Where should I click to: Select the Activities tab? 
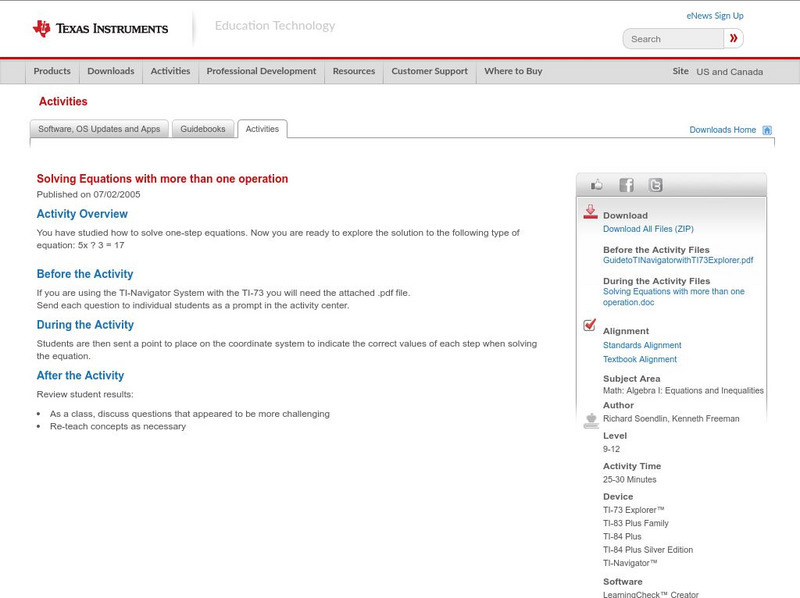click(262, 129)
